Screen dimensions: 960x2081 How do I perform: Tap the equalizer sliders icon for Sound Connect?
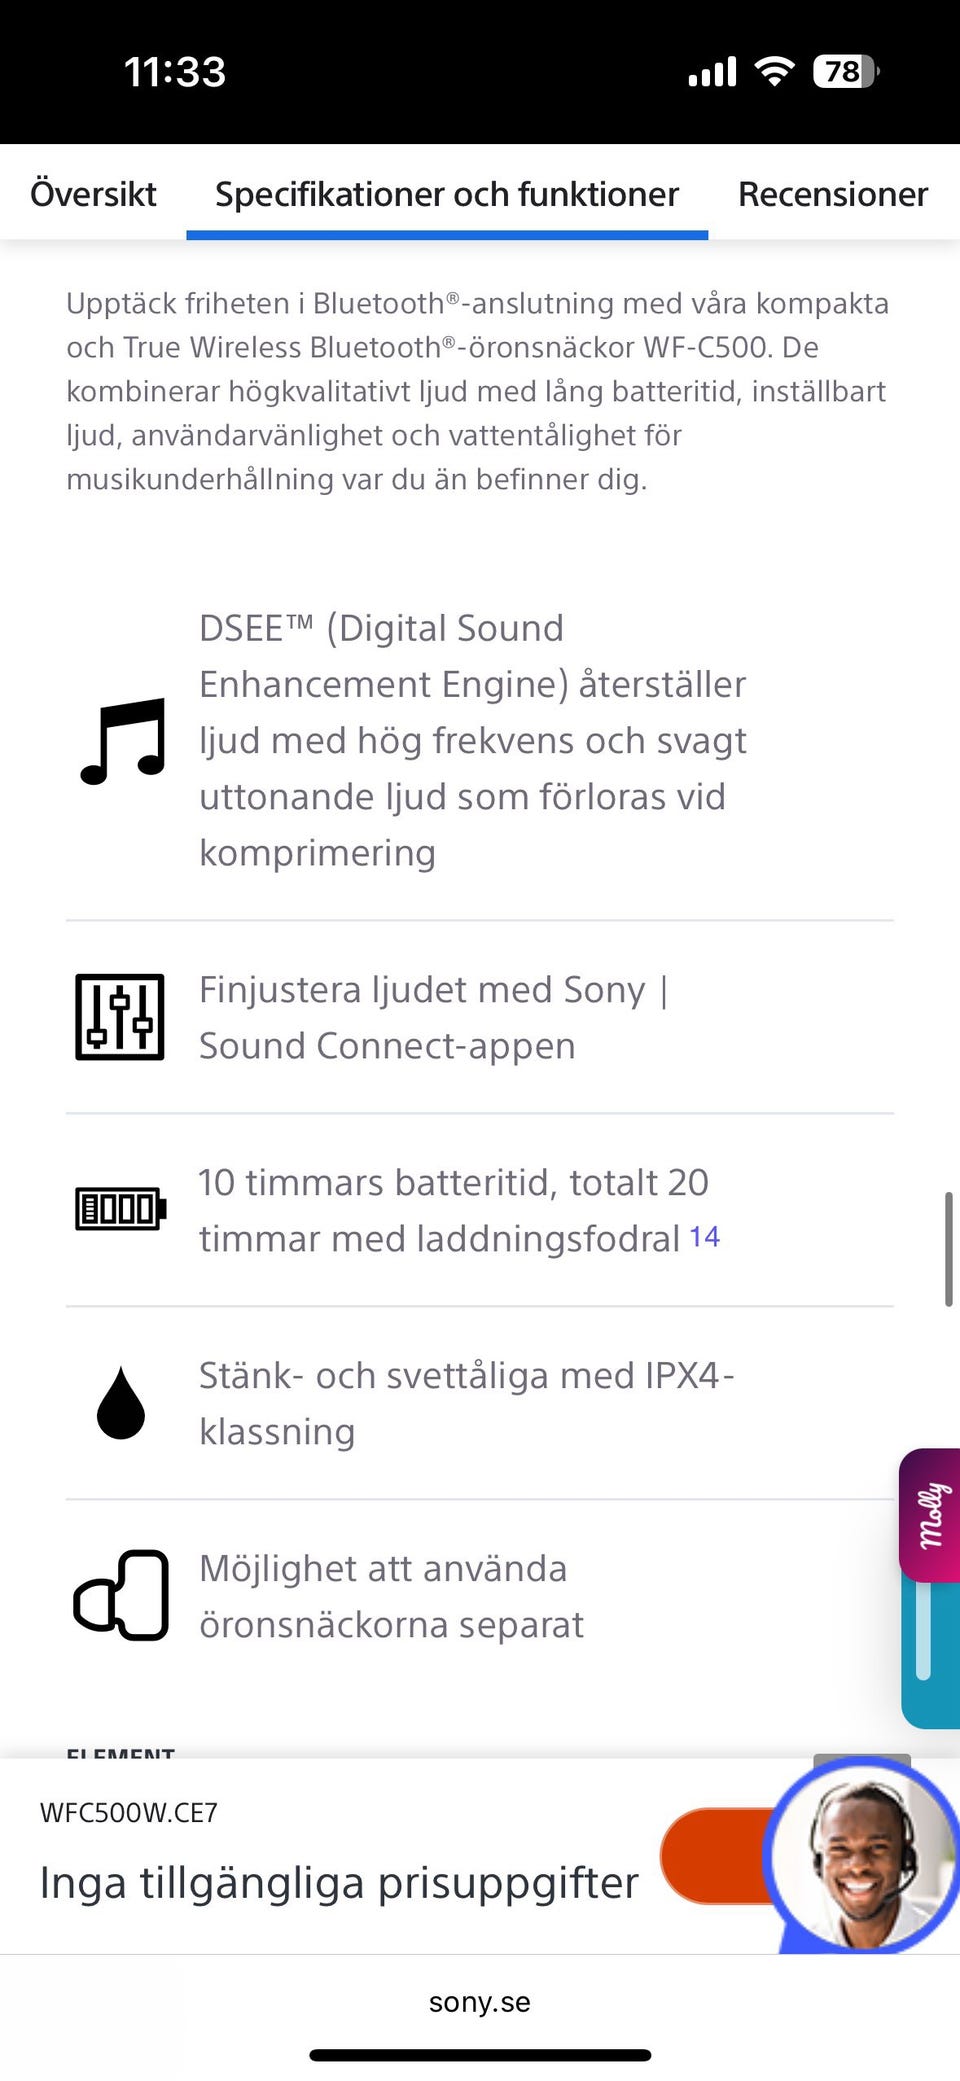coord(120,1017)
